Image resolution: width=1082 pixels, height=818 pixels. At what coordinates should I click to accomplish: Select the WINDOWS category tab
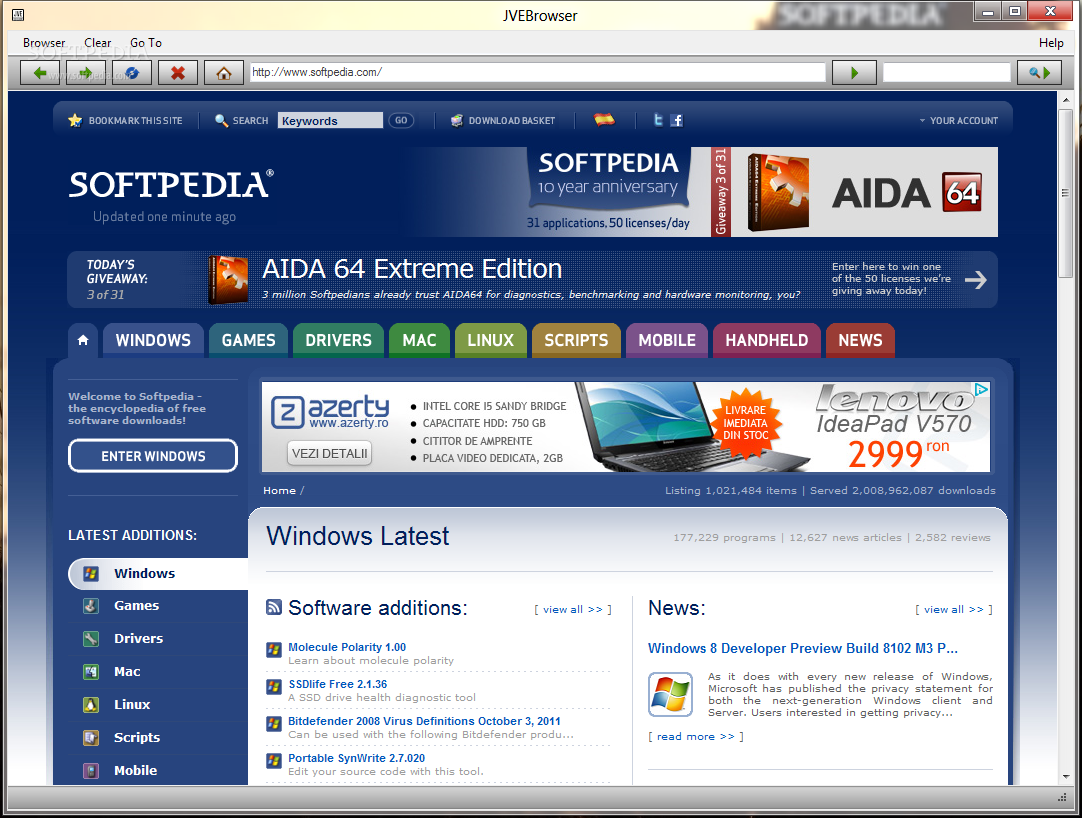153,340
